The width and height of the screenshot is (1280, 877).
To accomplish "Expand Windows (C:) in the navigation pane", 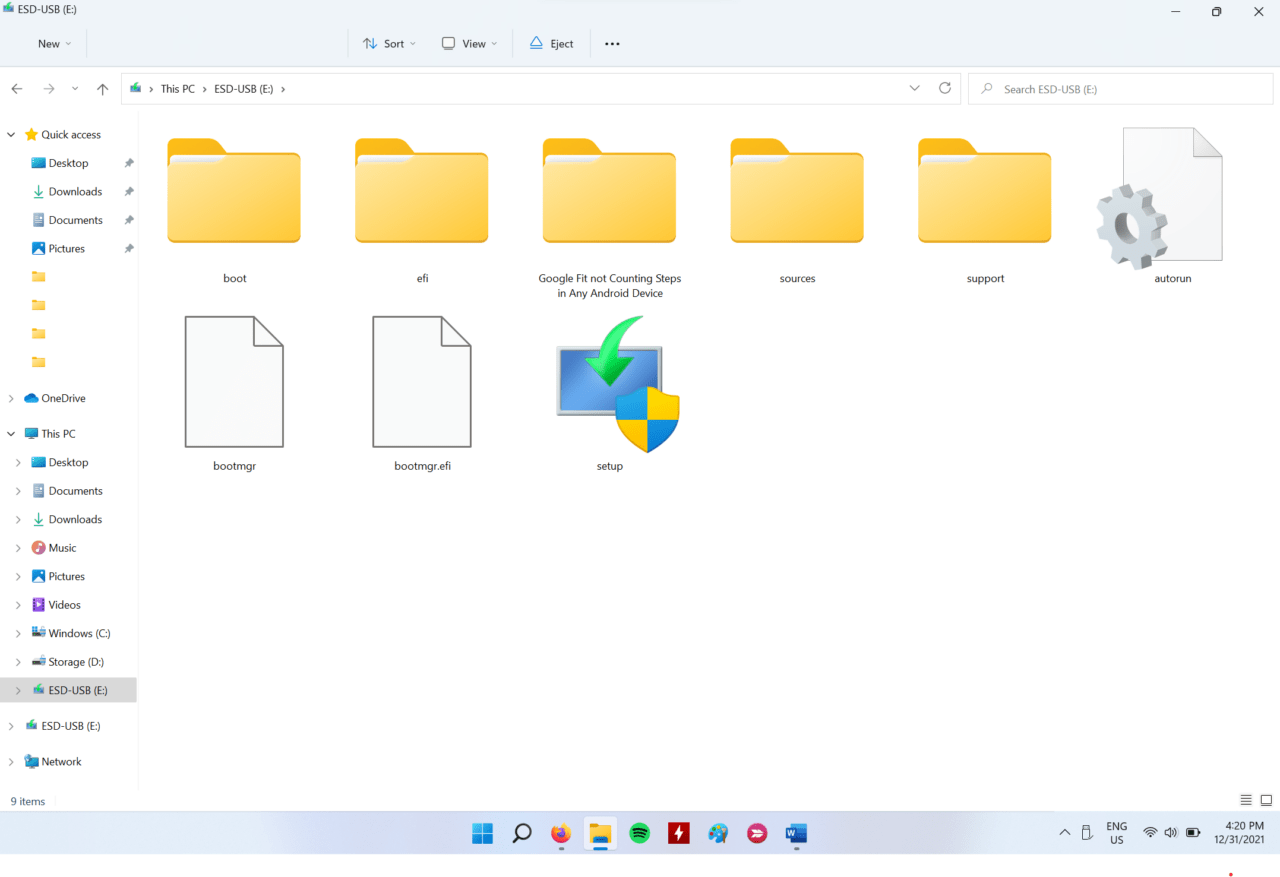I will (18, 632).
